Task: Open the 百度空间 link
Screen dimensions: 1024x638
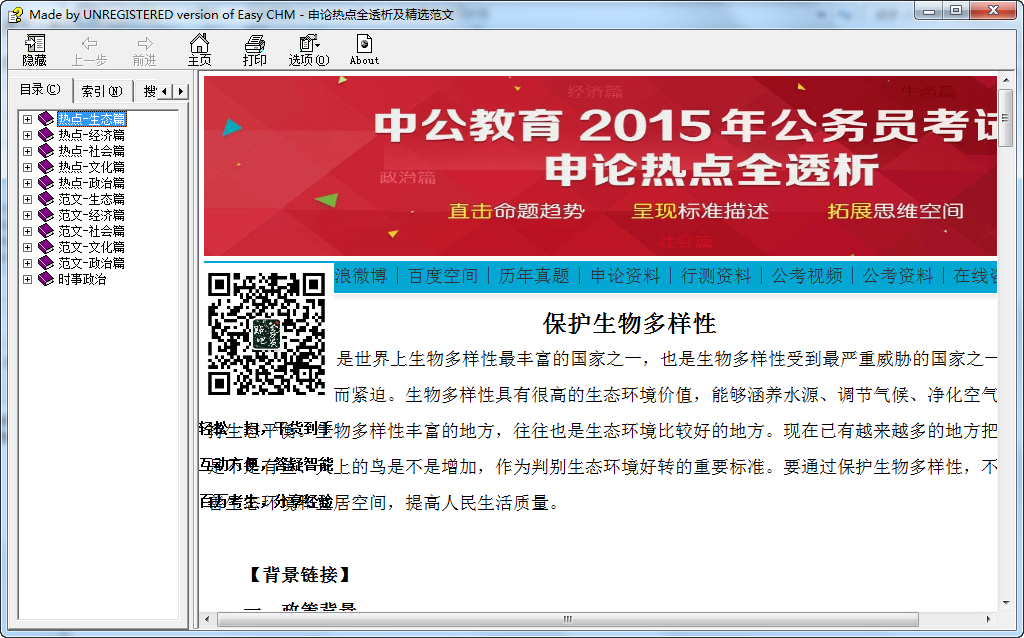Action: 443,276
